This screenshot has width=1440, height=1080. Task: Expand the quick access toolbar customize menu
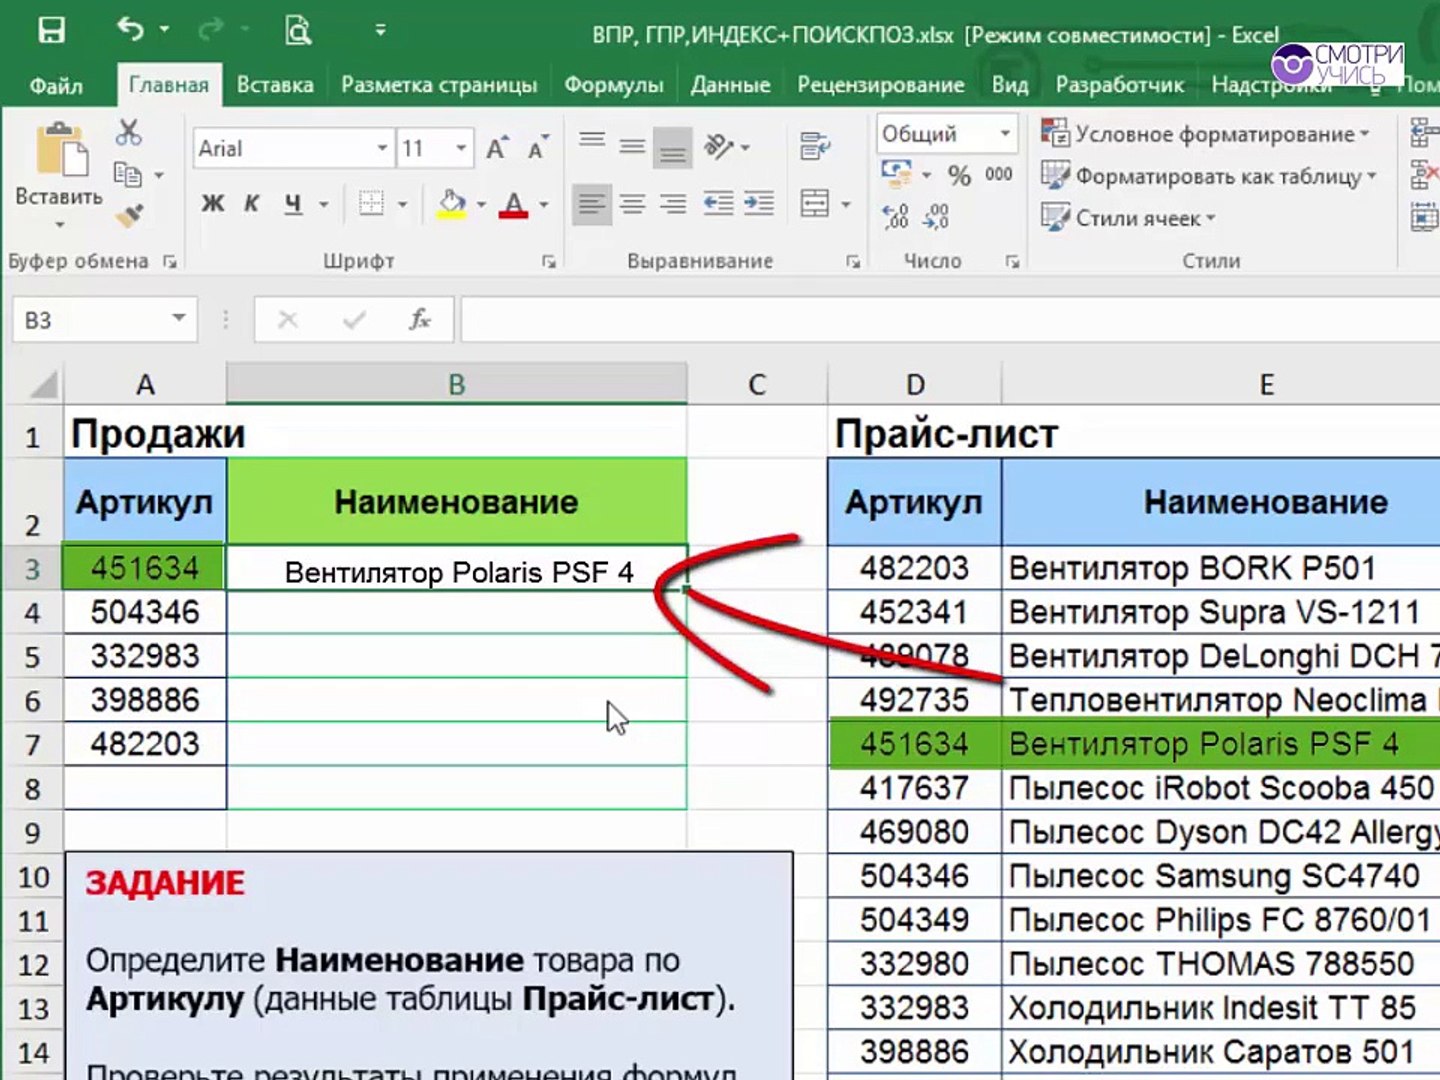tap(380, 31)
